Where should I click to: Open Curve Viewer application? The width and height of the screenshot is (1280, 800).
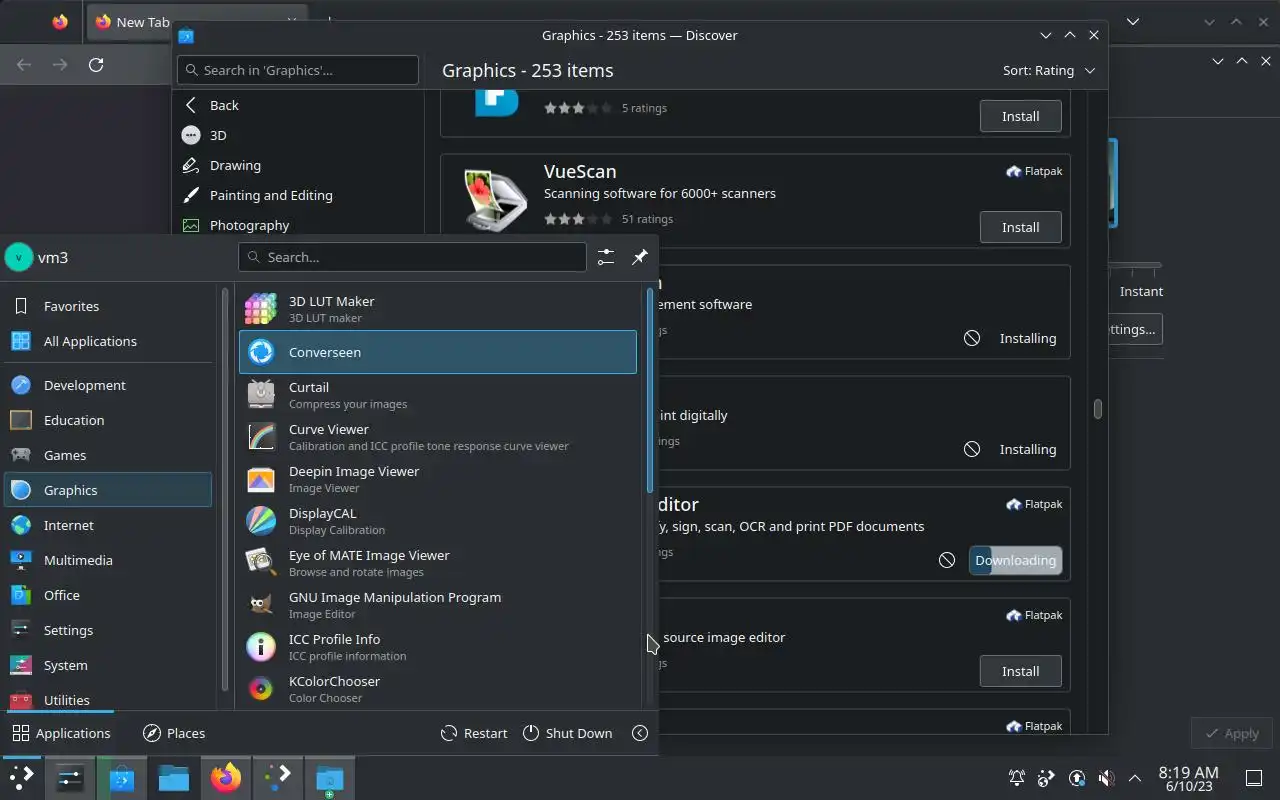(x=438, y=437)
